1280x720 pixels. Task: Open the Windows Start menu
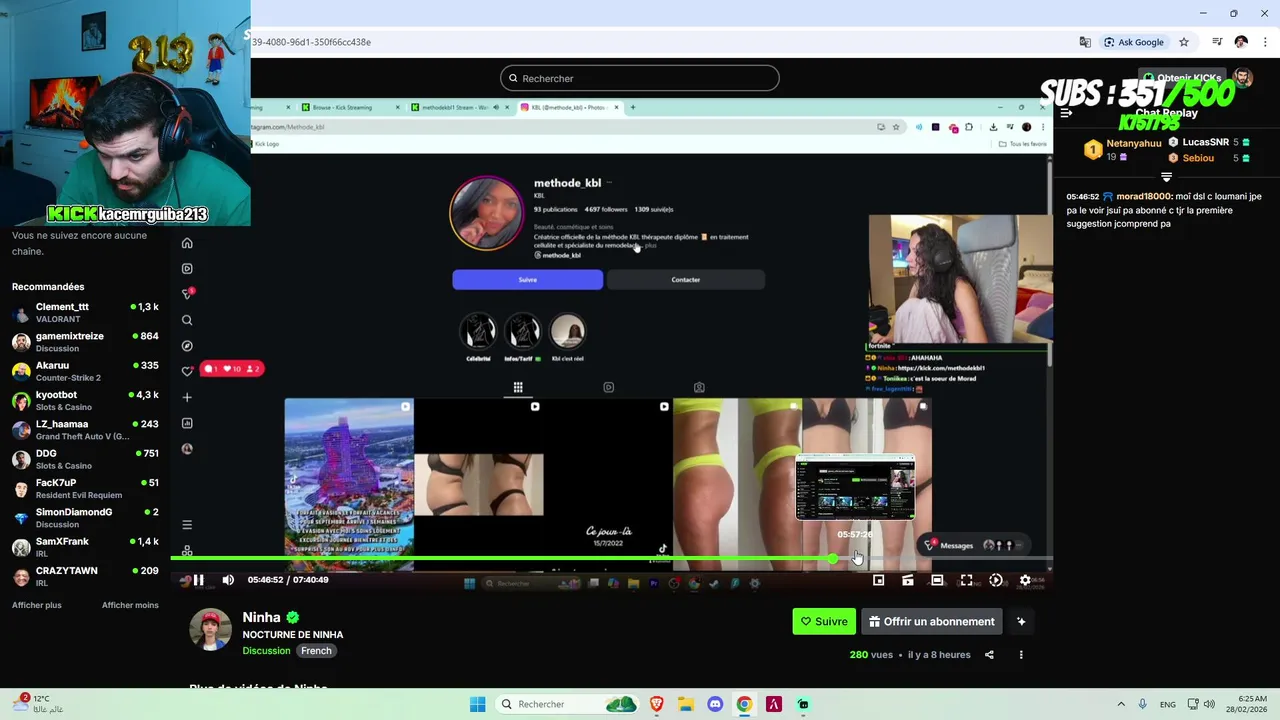[477, 704]
